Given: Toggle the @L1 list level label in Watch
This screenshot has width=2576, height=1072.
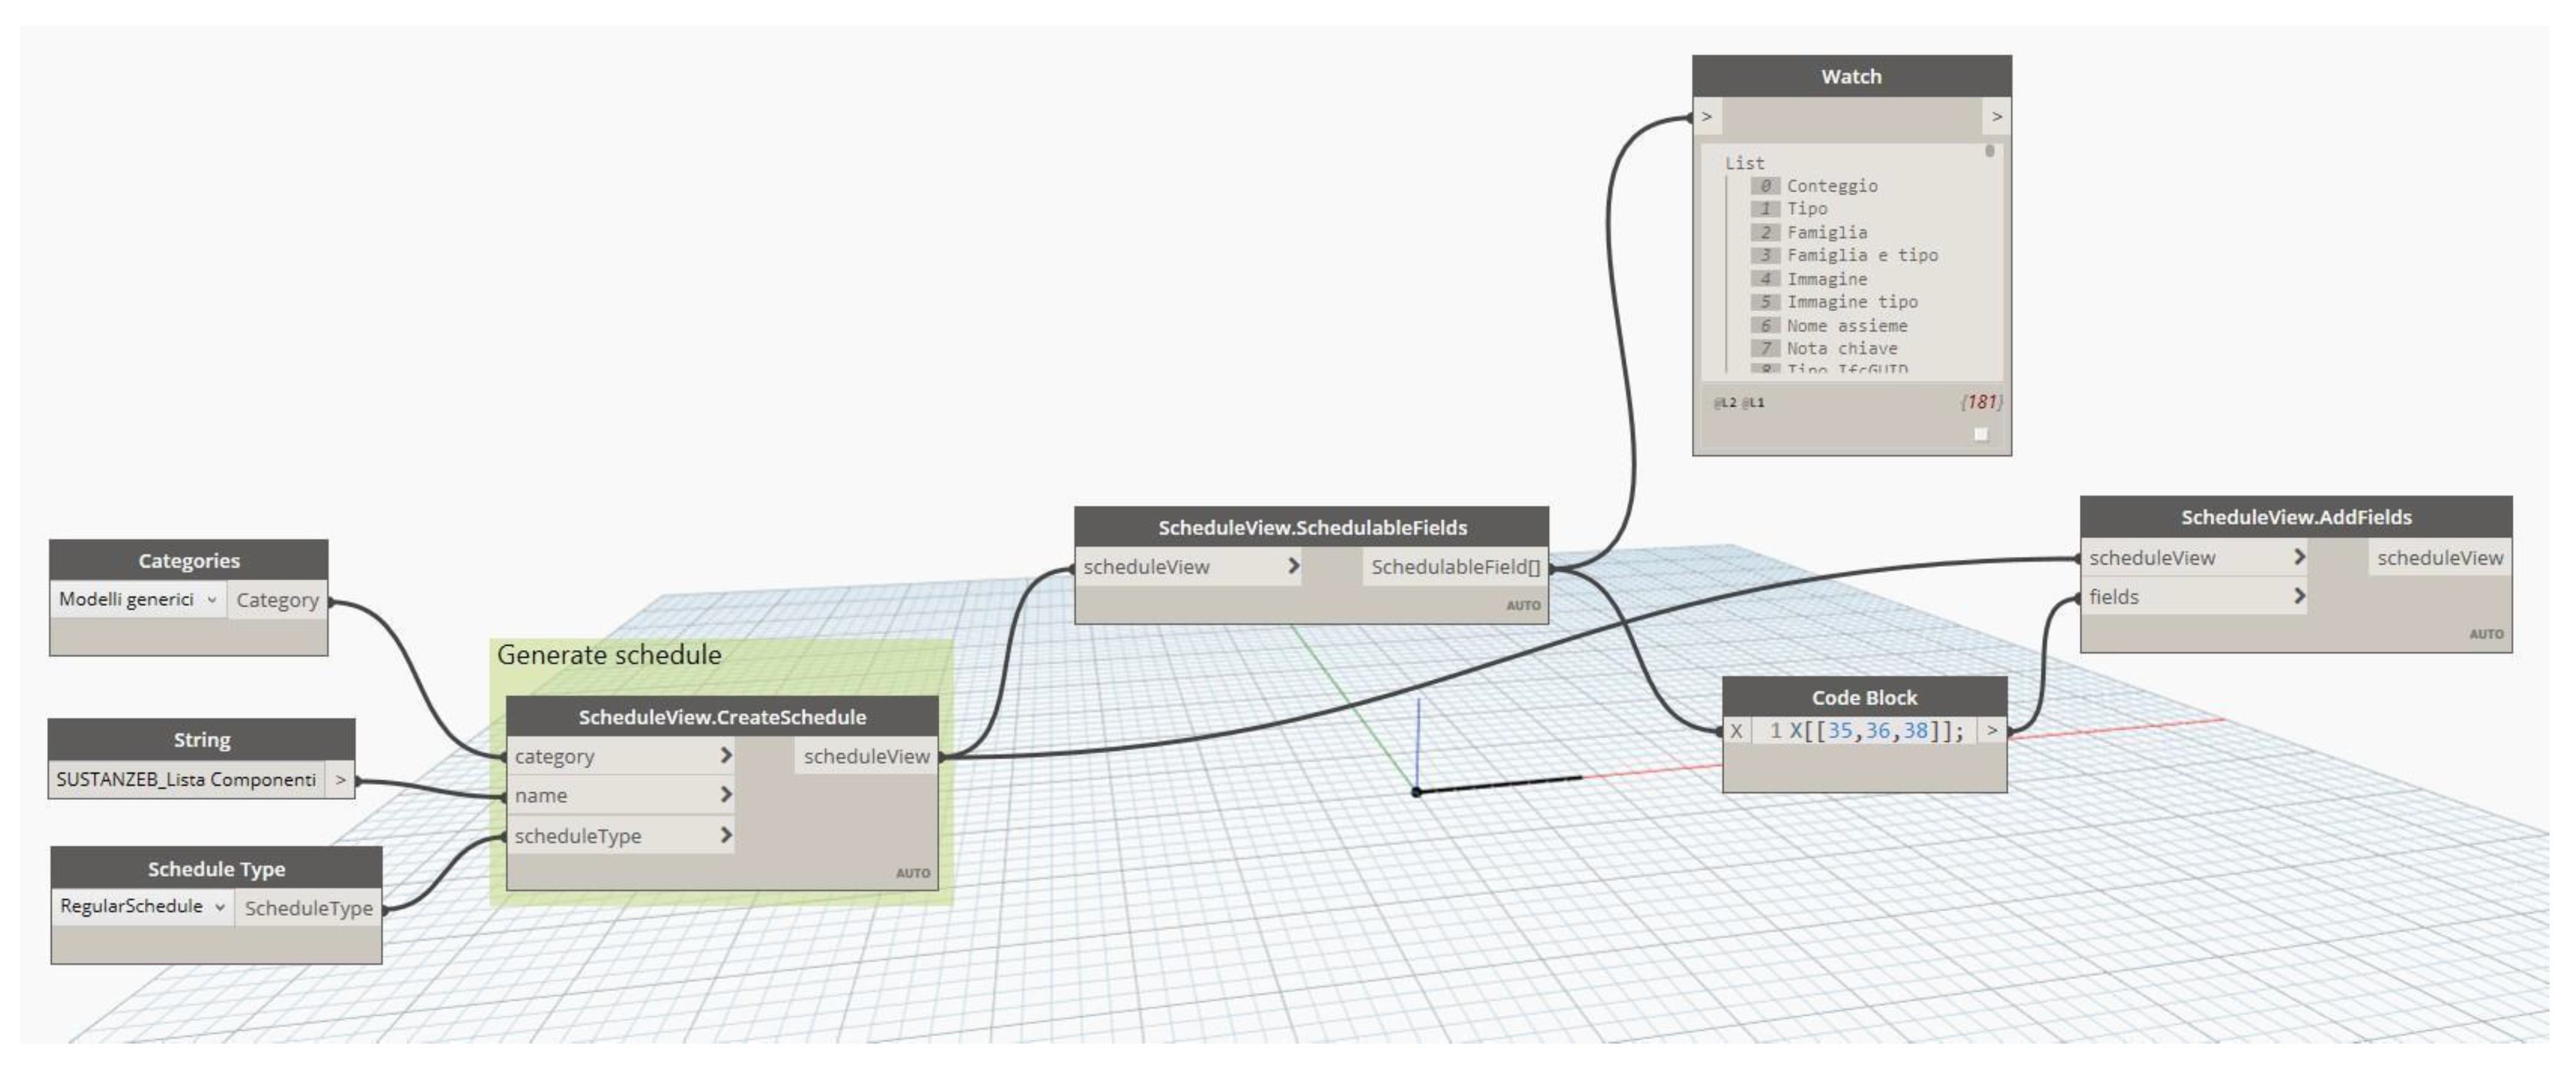Looking at the screenshot, I should coord(1753,403).
